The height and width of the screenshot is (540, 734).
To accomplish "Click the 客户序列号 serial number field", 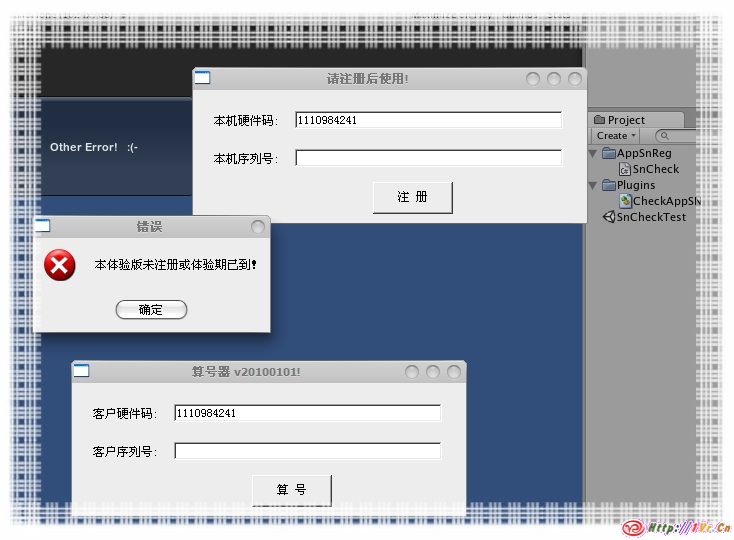I will click(x=307, y=451).
